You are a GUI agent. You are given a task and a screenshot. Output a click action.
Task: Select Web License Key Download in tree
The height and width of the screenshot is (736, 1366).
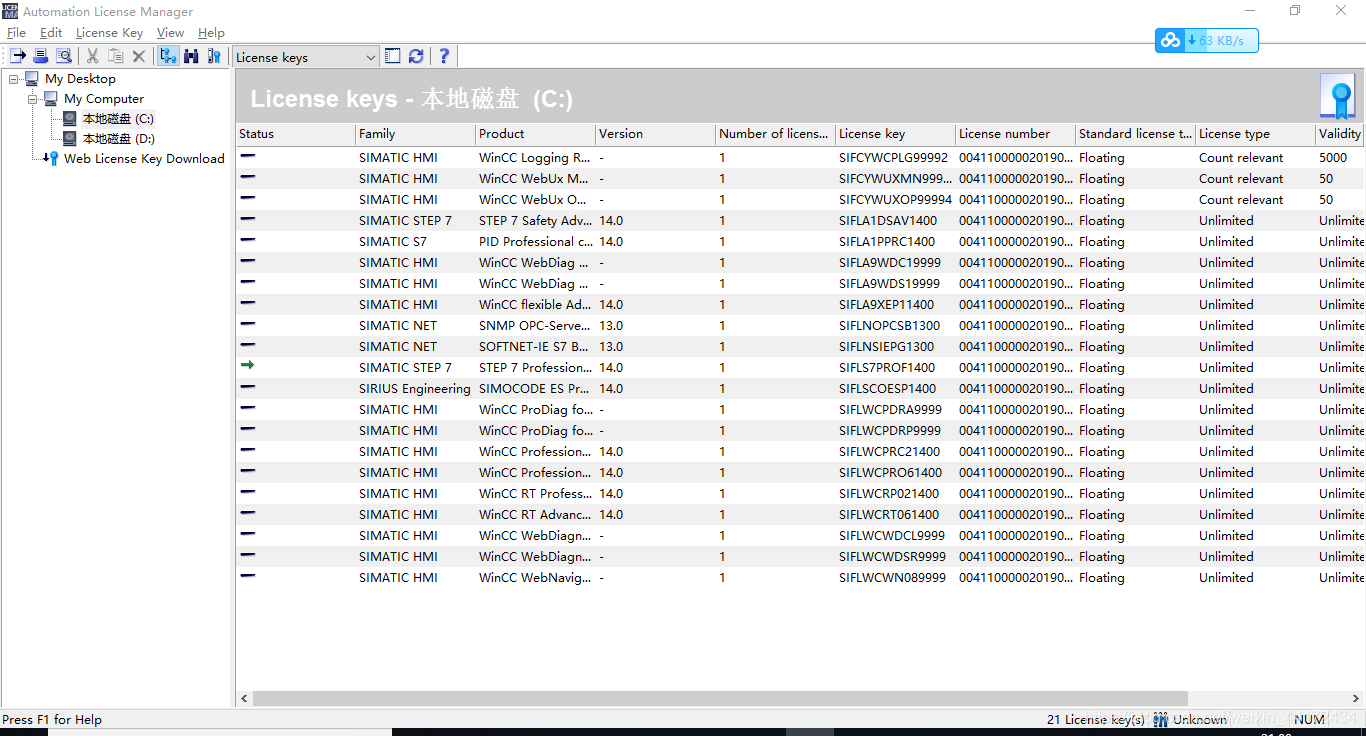(144, 159)
